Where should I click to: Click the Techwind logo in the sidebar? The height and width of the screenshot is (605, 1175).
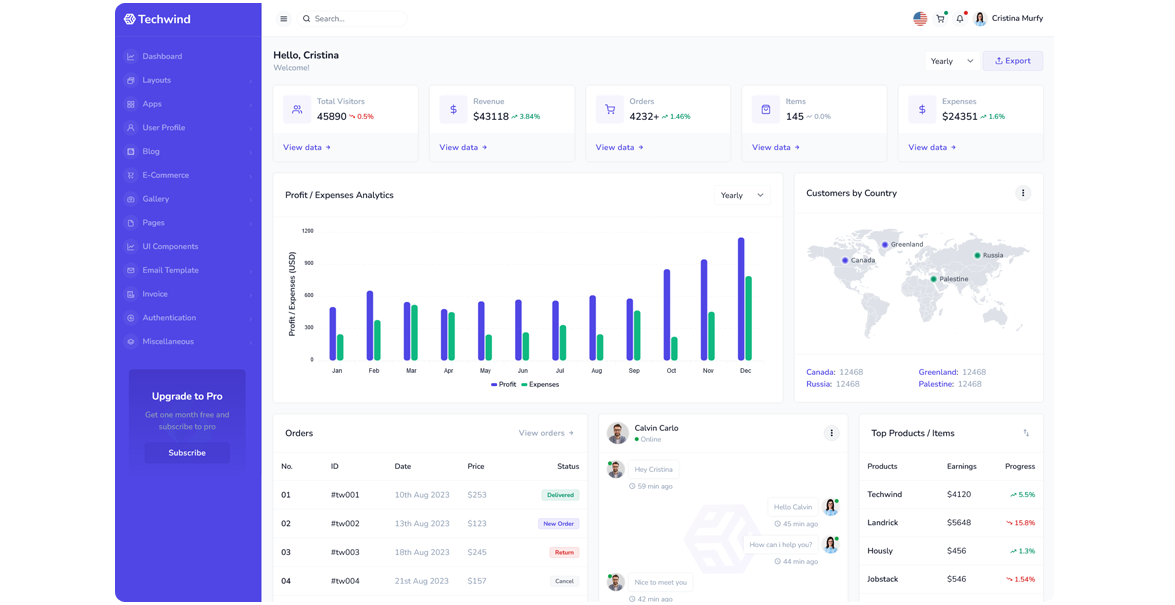tap(155, 18)
